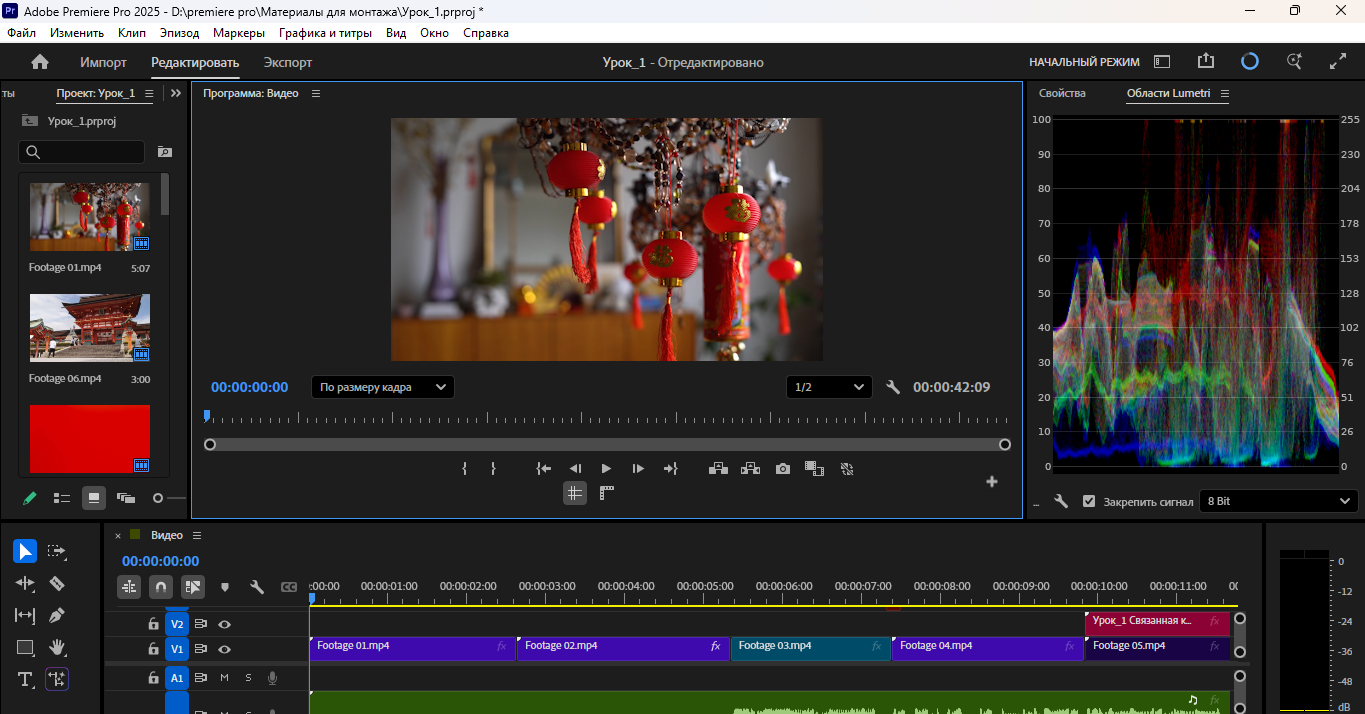Screen dimensions: 1365x714
Task: Click Mark In button in Program monitor
Action: [x=465, y=468]
